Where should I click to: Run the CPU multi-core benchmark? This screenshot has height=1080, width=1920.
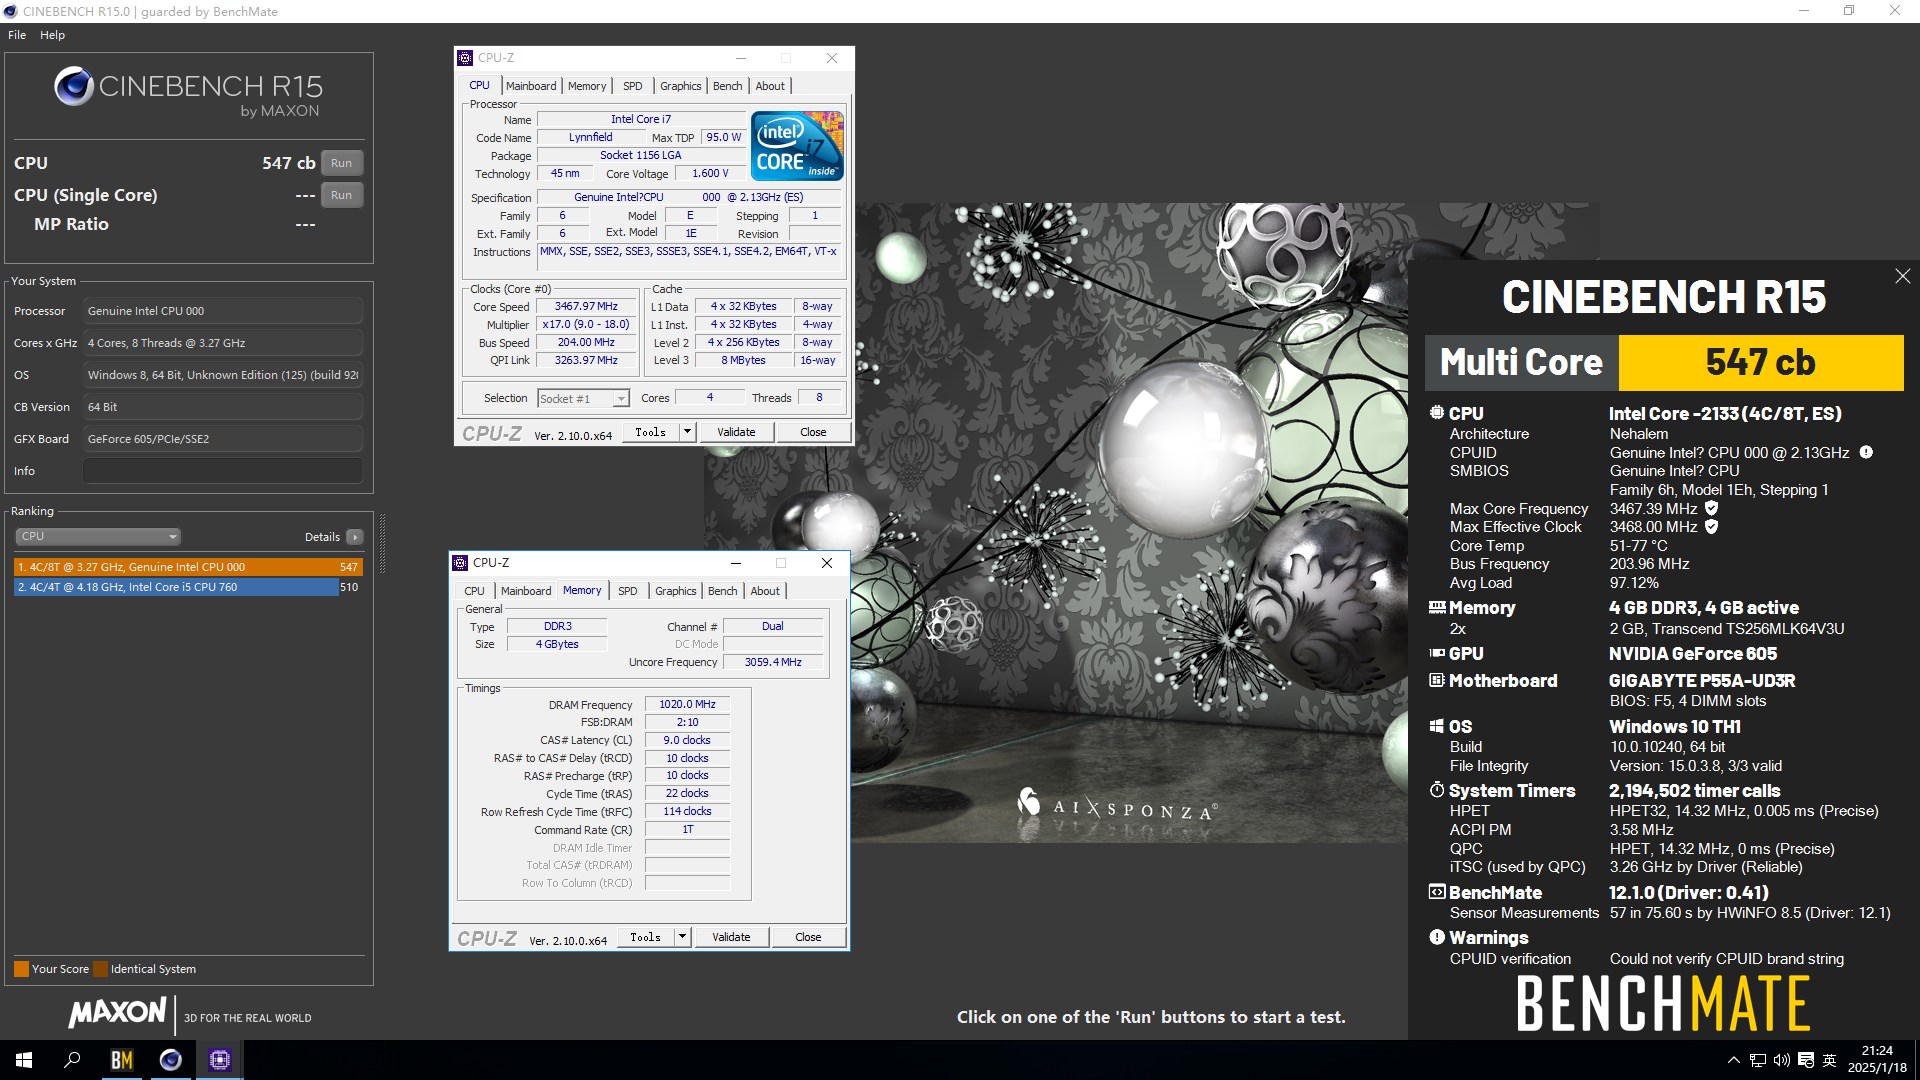coord(341,163)
